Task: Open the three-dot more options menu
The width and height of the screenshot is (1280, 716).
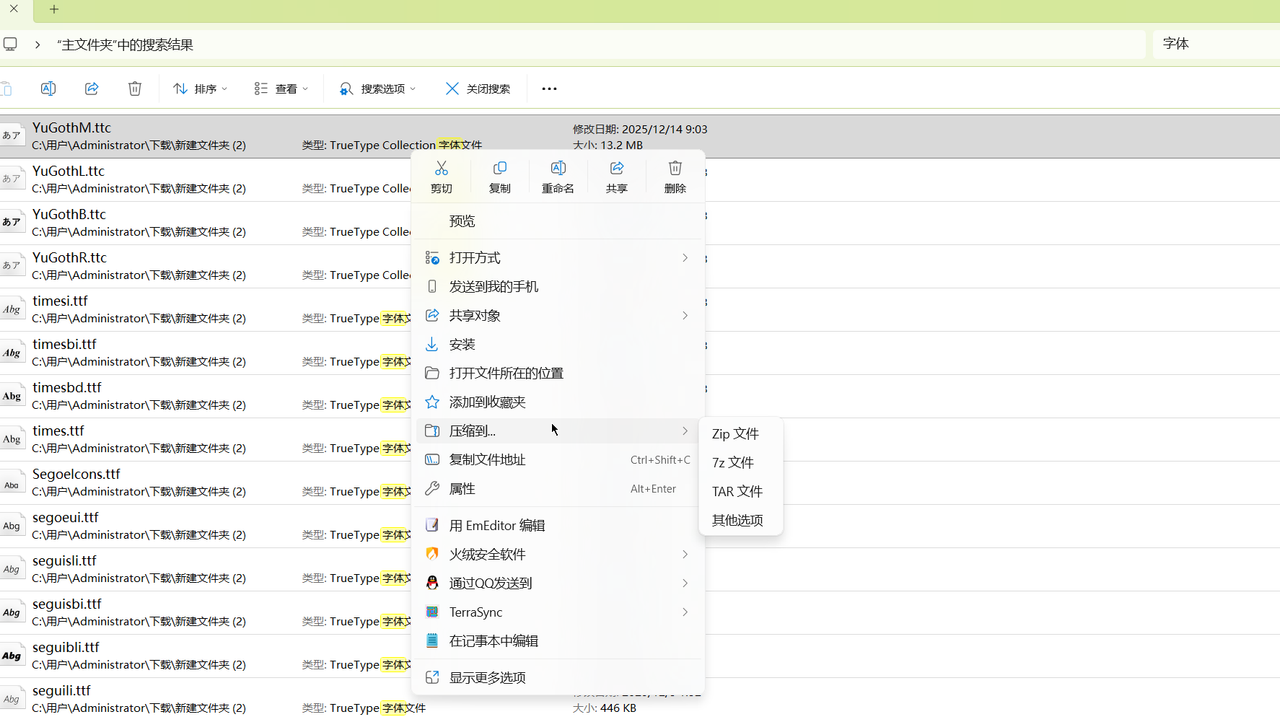Action: (x=549, y=88)
